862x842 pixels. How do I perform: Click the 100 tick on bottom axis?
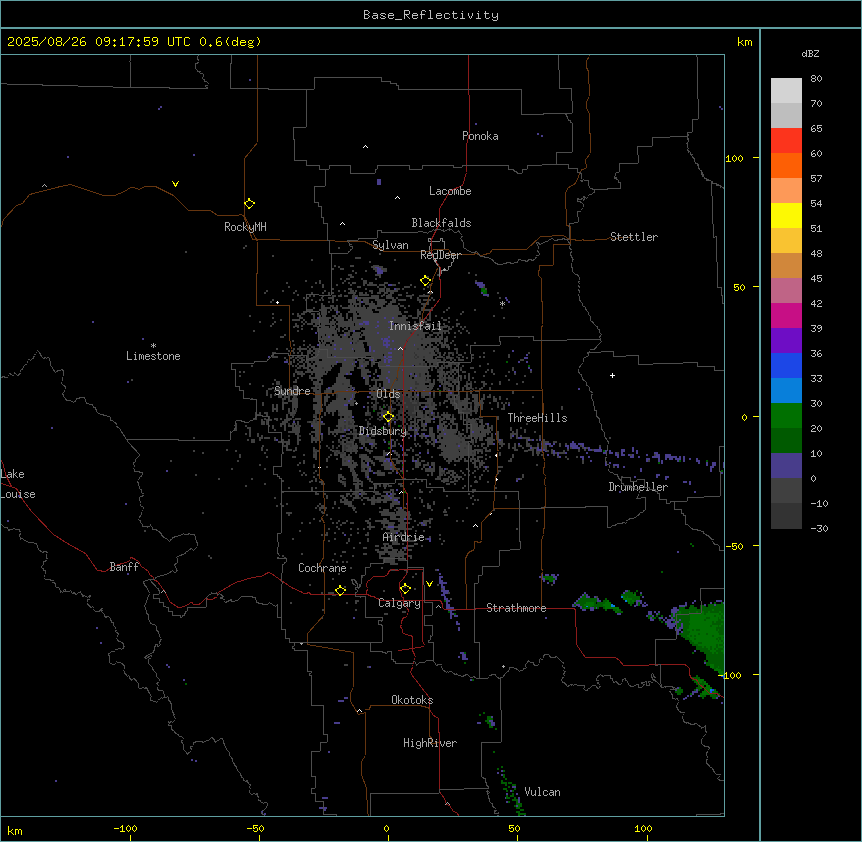click(x=643, y=828)
